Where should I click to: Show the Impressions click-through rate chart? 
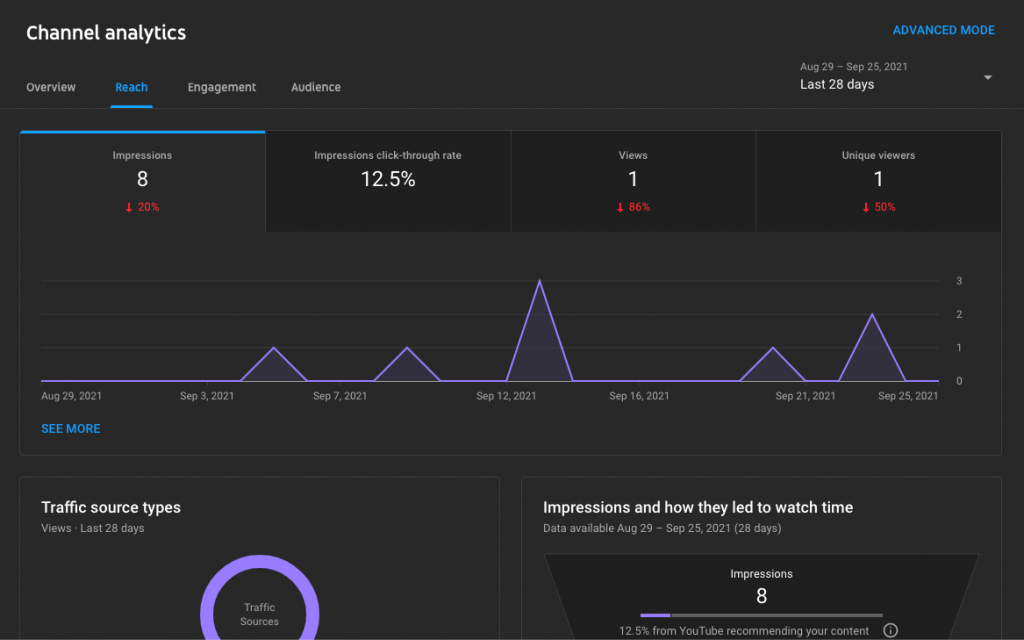388,180
